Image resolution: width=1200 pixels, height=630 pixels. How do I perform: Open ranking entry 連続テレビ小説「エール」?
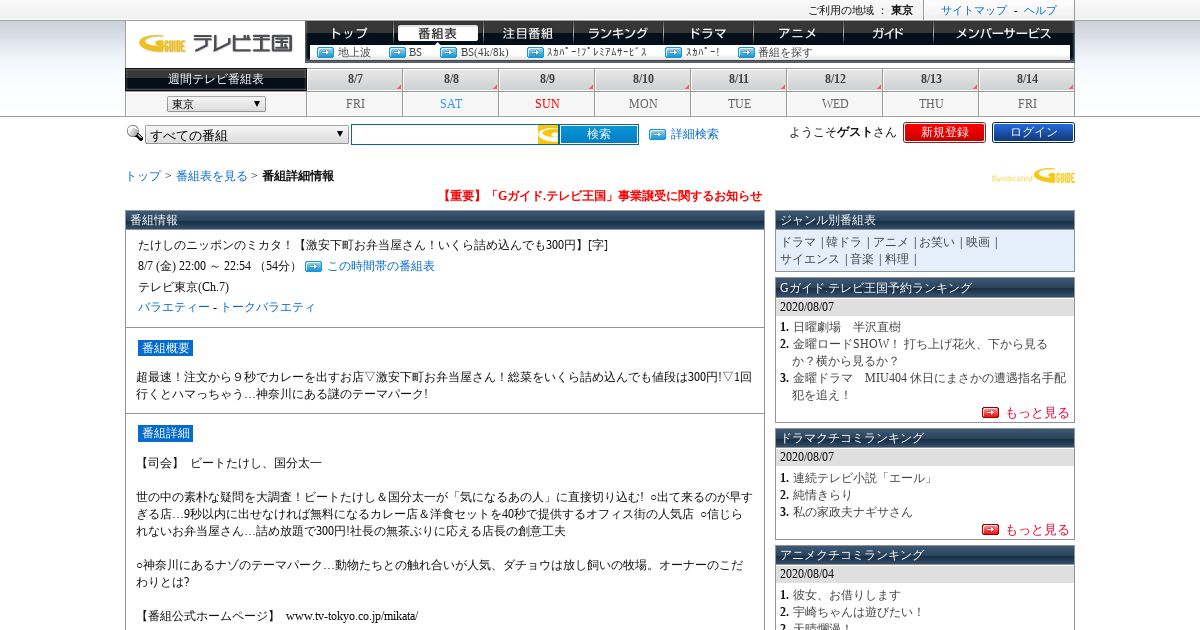pos(863,478)
